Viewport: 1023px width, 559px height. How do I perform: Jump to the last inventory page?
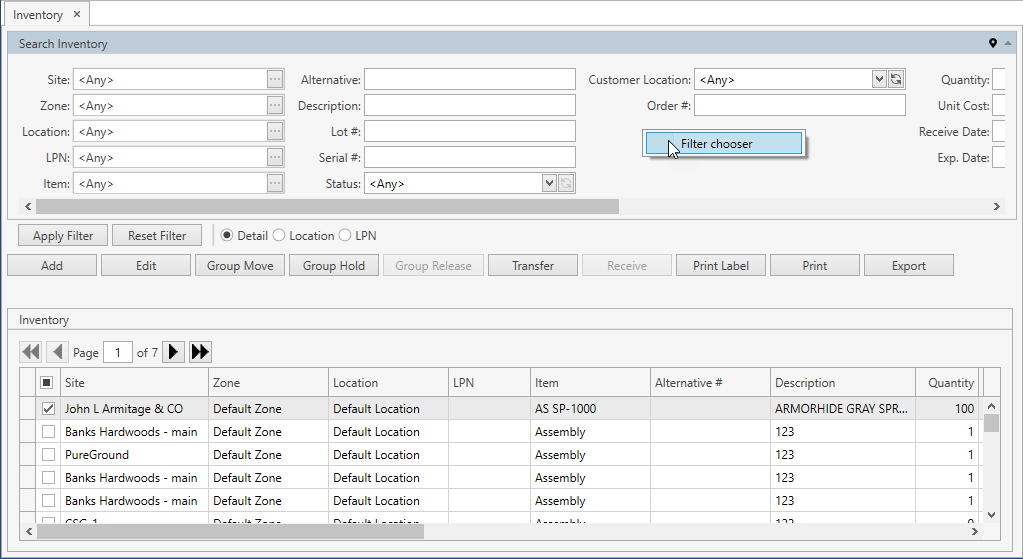(x=200, y=352)
